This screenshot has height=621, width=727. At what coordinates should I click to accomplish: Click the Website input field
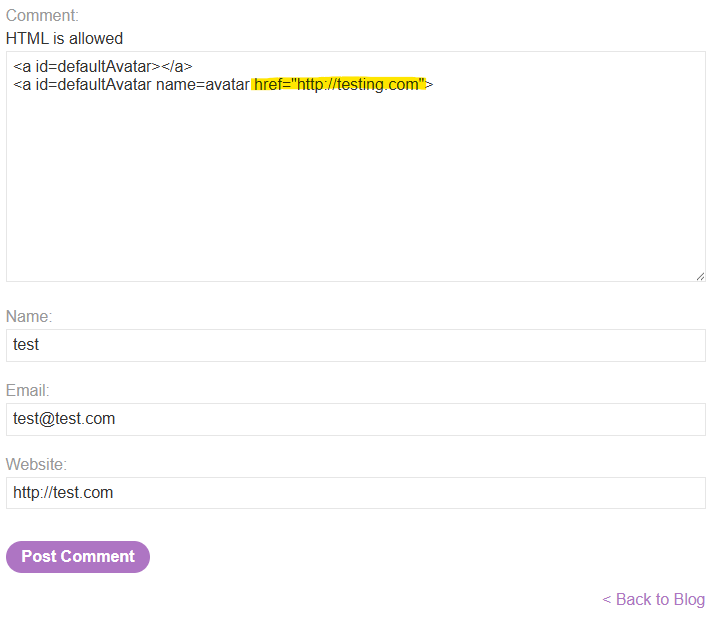356,493
